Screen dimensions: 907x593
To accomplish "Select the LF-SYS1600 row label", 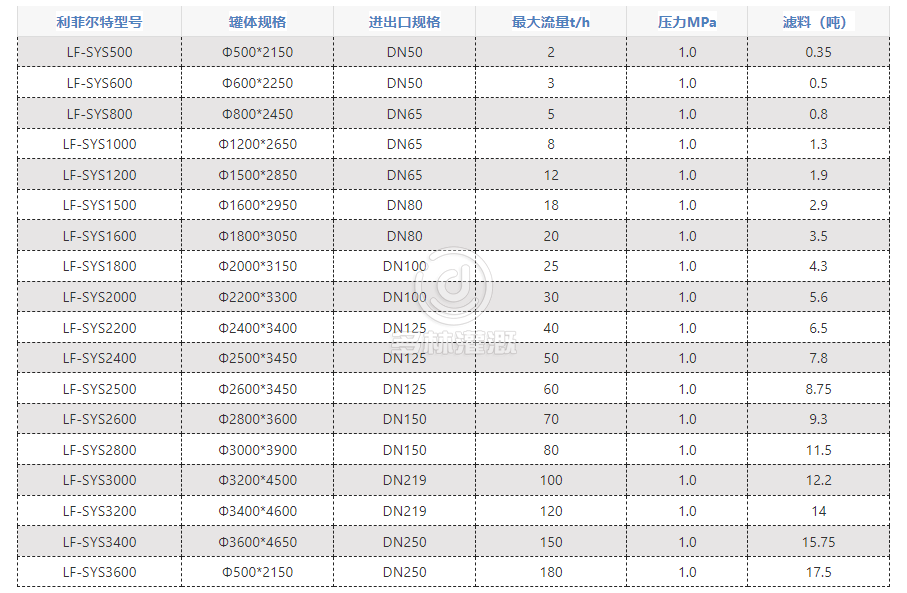I will pos(99,236).
